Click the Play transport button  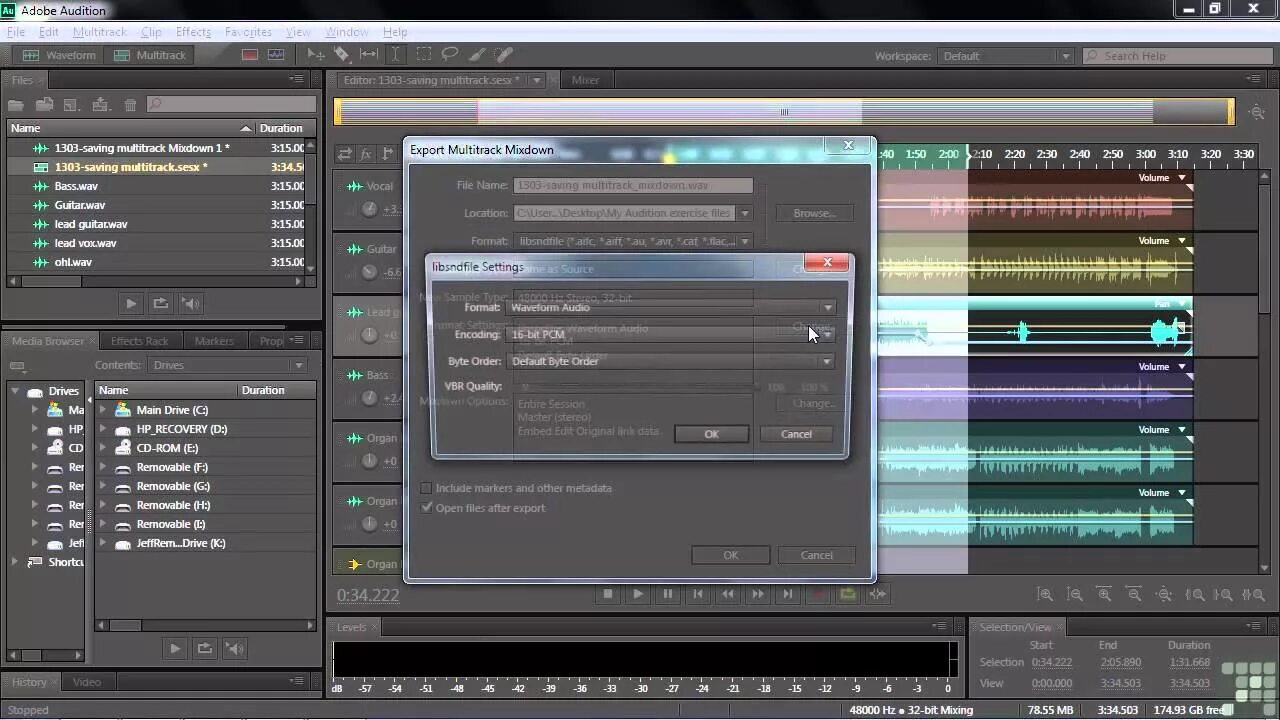click(637, 594)
